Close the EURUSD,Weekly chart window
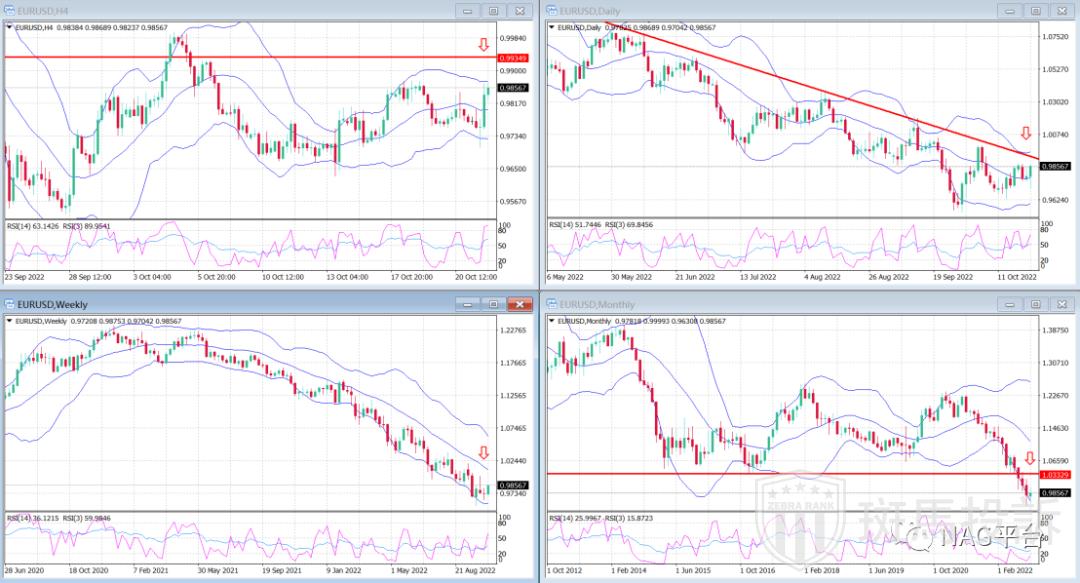This screenshot has width=1080, height=583. 518,303
